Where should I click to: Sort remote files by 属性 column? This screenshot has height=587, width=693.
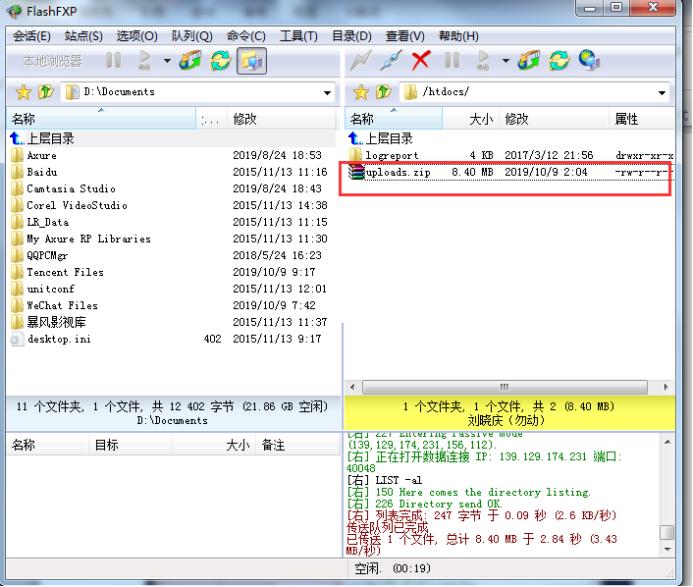point(641,118)
